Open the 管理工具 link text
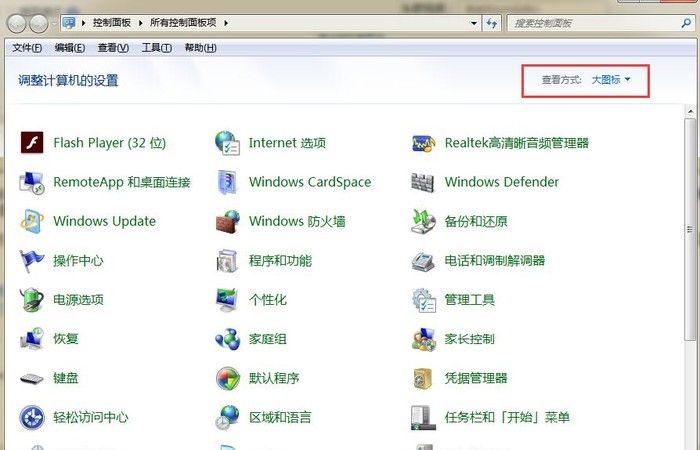The height and width of the screenshot is (450, 700). [470, 300]
